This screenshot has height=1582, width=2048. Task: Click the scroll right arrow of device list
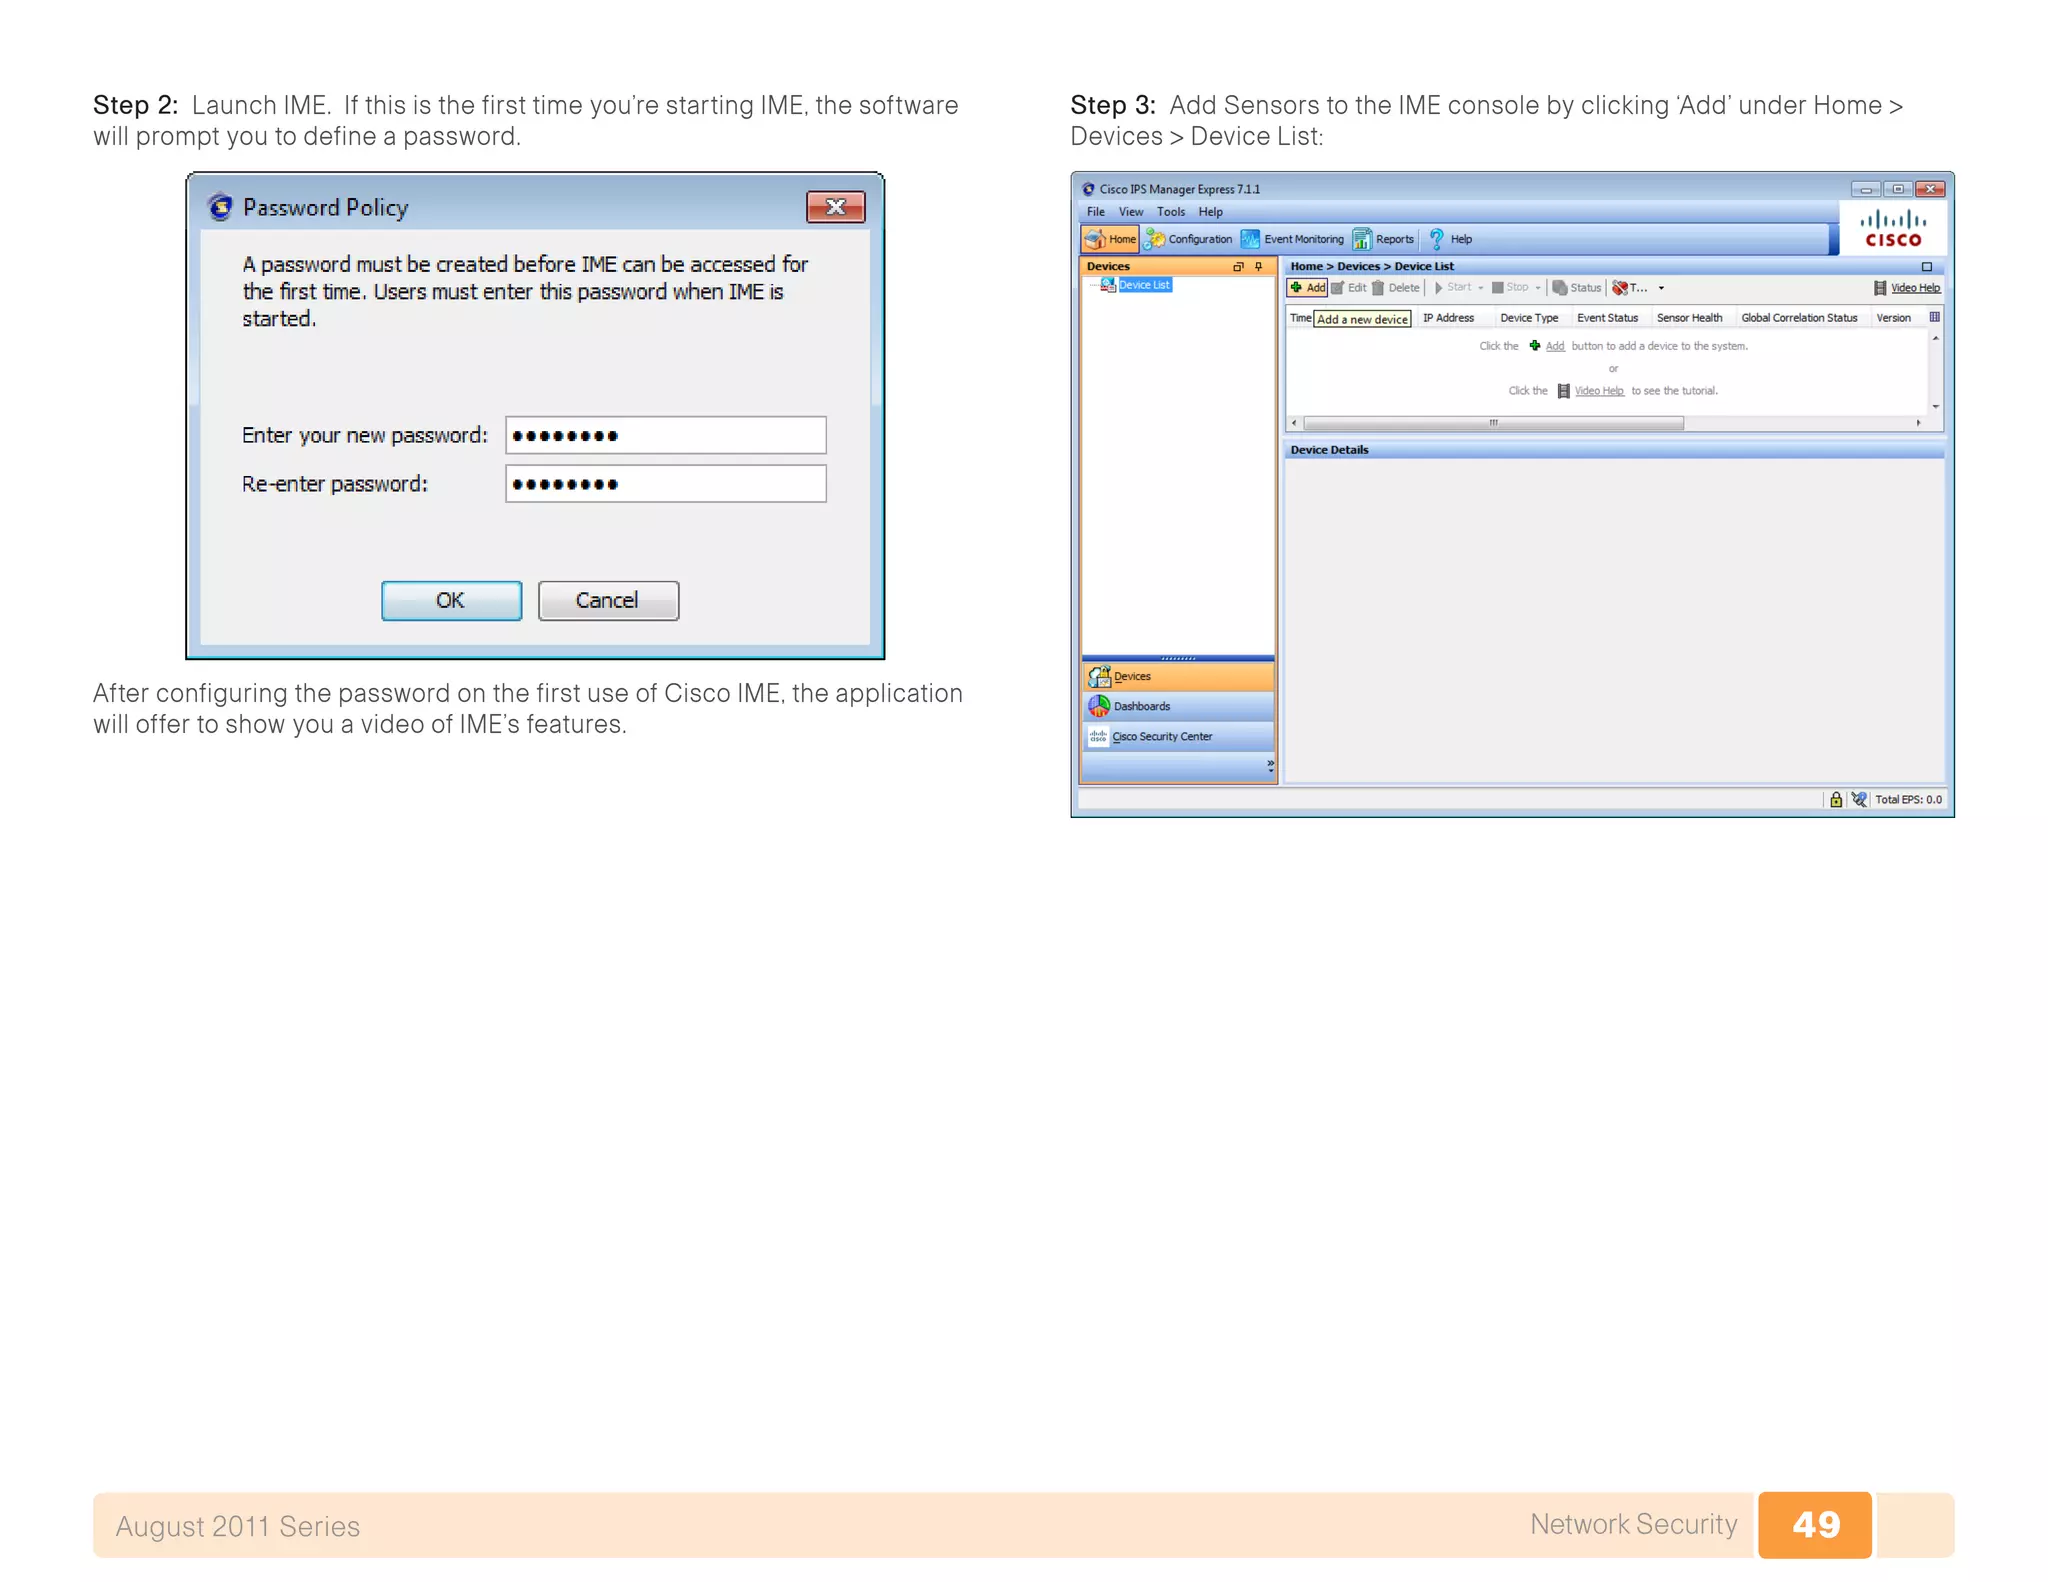(1918, 423)
